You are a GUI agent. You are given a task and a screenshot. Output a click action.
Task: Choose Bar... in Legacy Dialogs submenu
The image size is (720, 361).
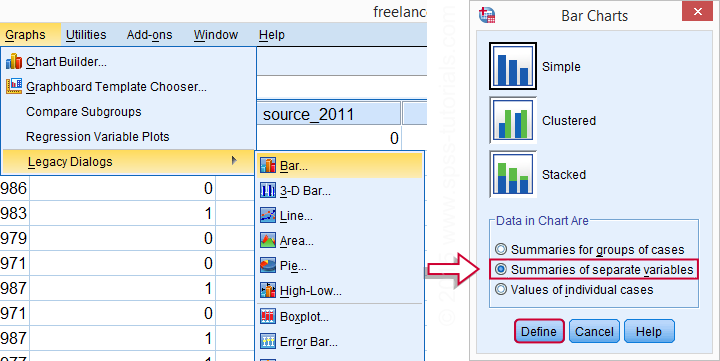(x=339, y=166)
